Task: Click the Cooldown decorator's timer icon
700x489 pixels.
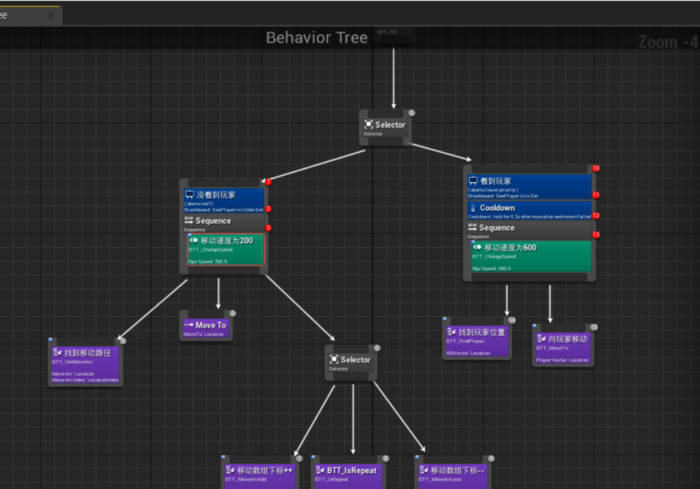Action: (x=473, y=208)
